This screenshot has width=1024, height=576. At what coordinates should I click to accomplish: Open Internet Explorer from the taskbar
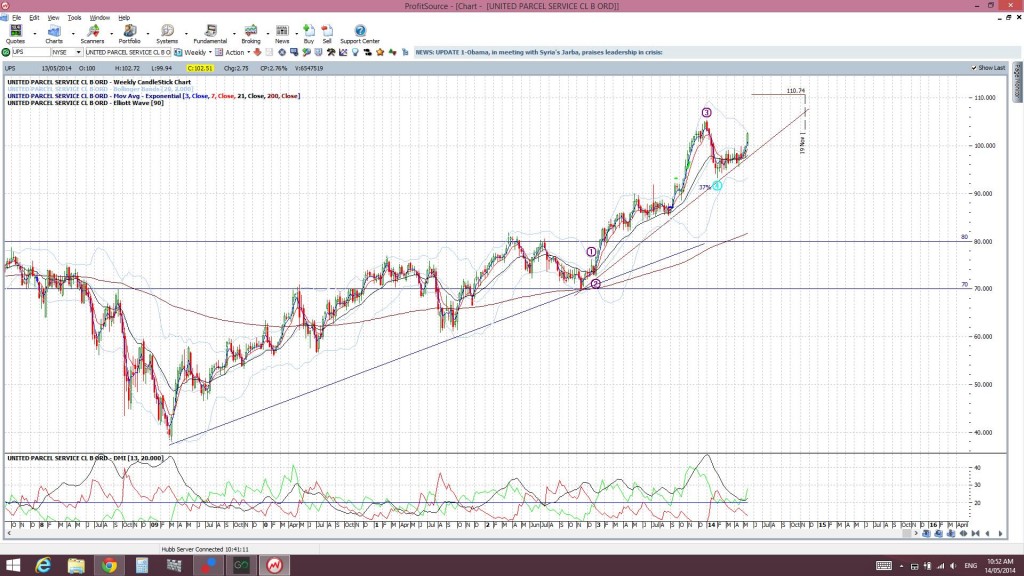pyautogui.click(x=43, y=565)
